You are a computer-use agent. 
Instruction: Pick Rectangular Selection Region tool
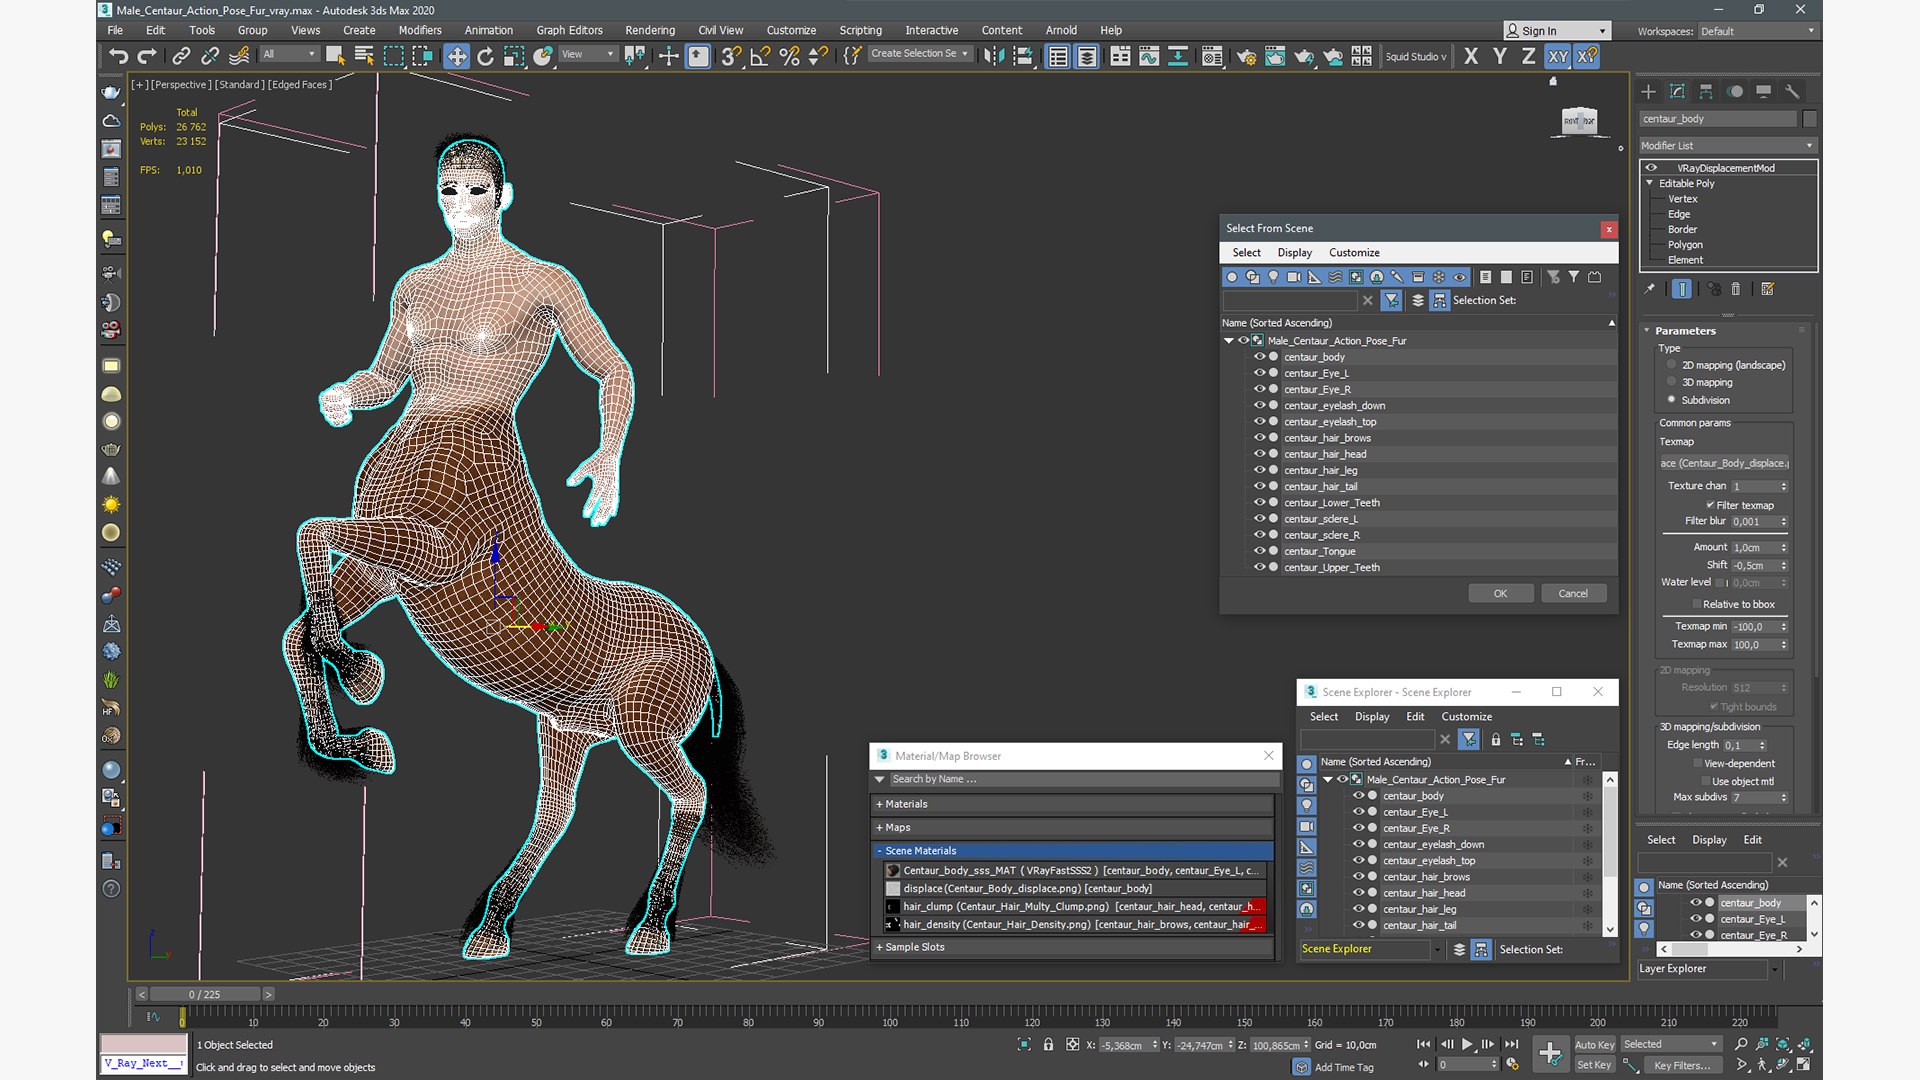point(393,56)
